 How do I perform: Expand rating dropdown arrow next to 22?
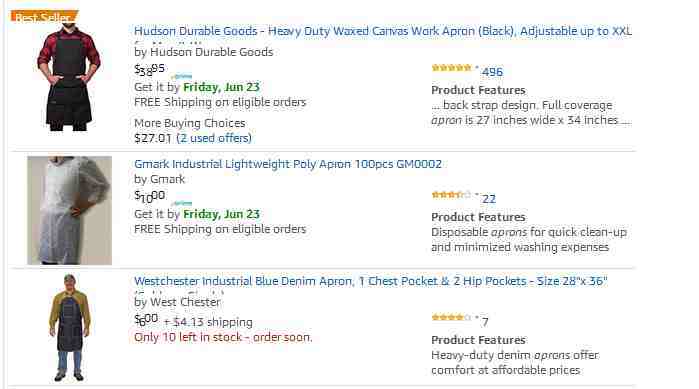point(477,195)
